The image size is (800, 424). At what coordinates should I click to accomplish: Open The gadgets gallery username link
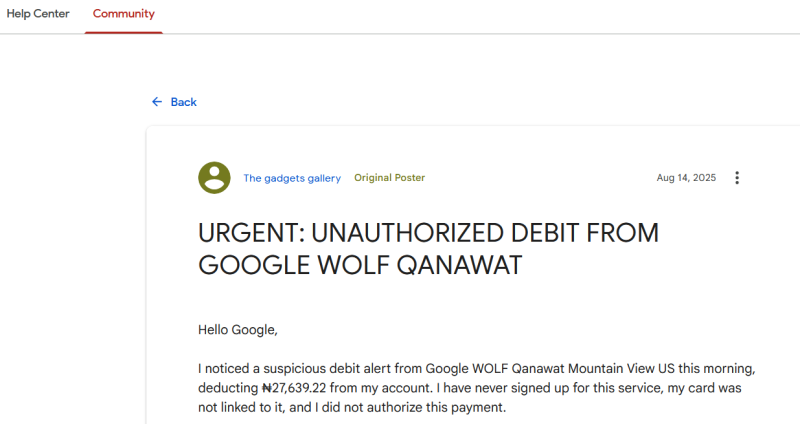point(292,178)
